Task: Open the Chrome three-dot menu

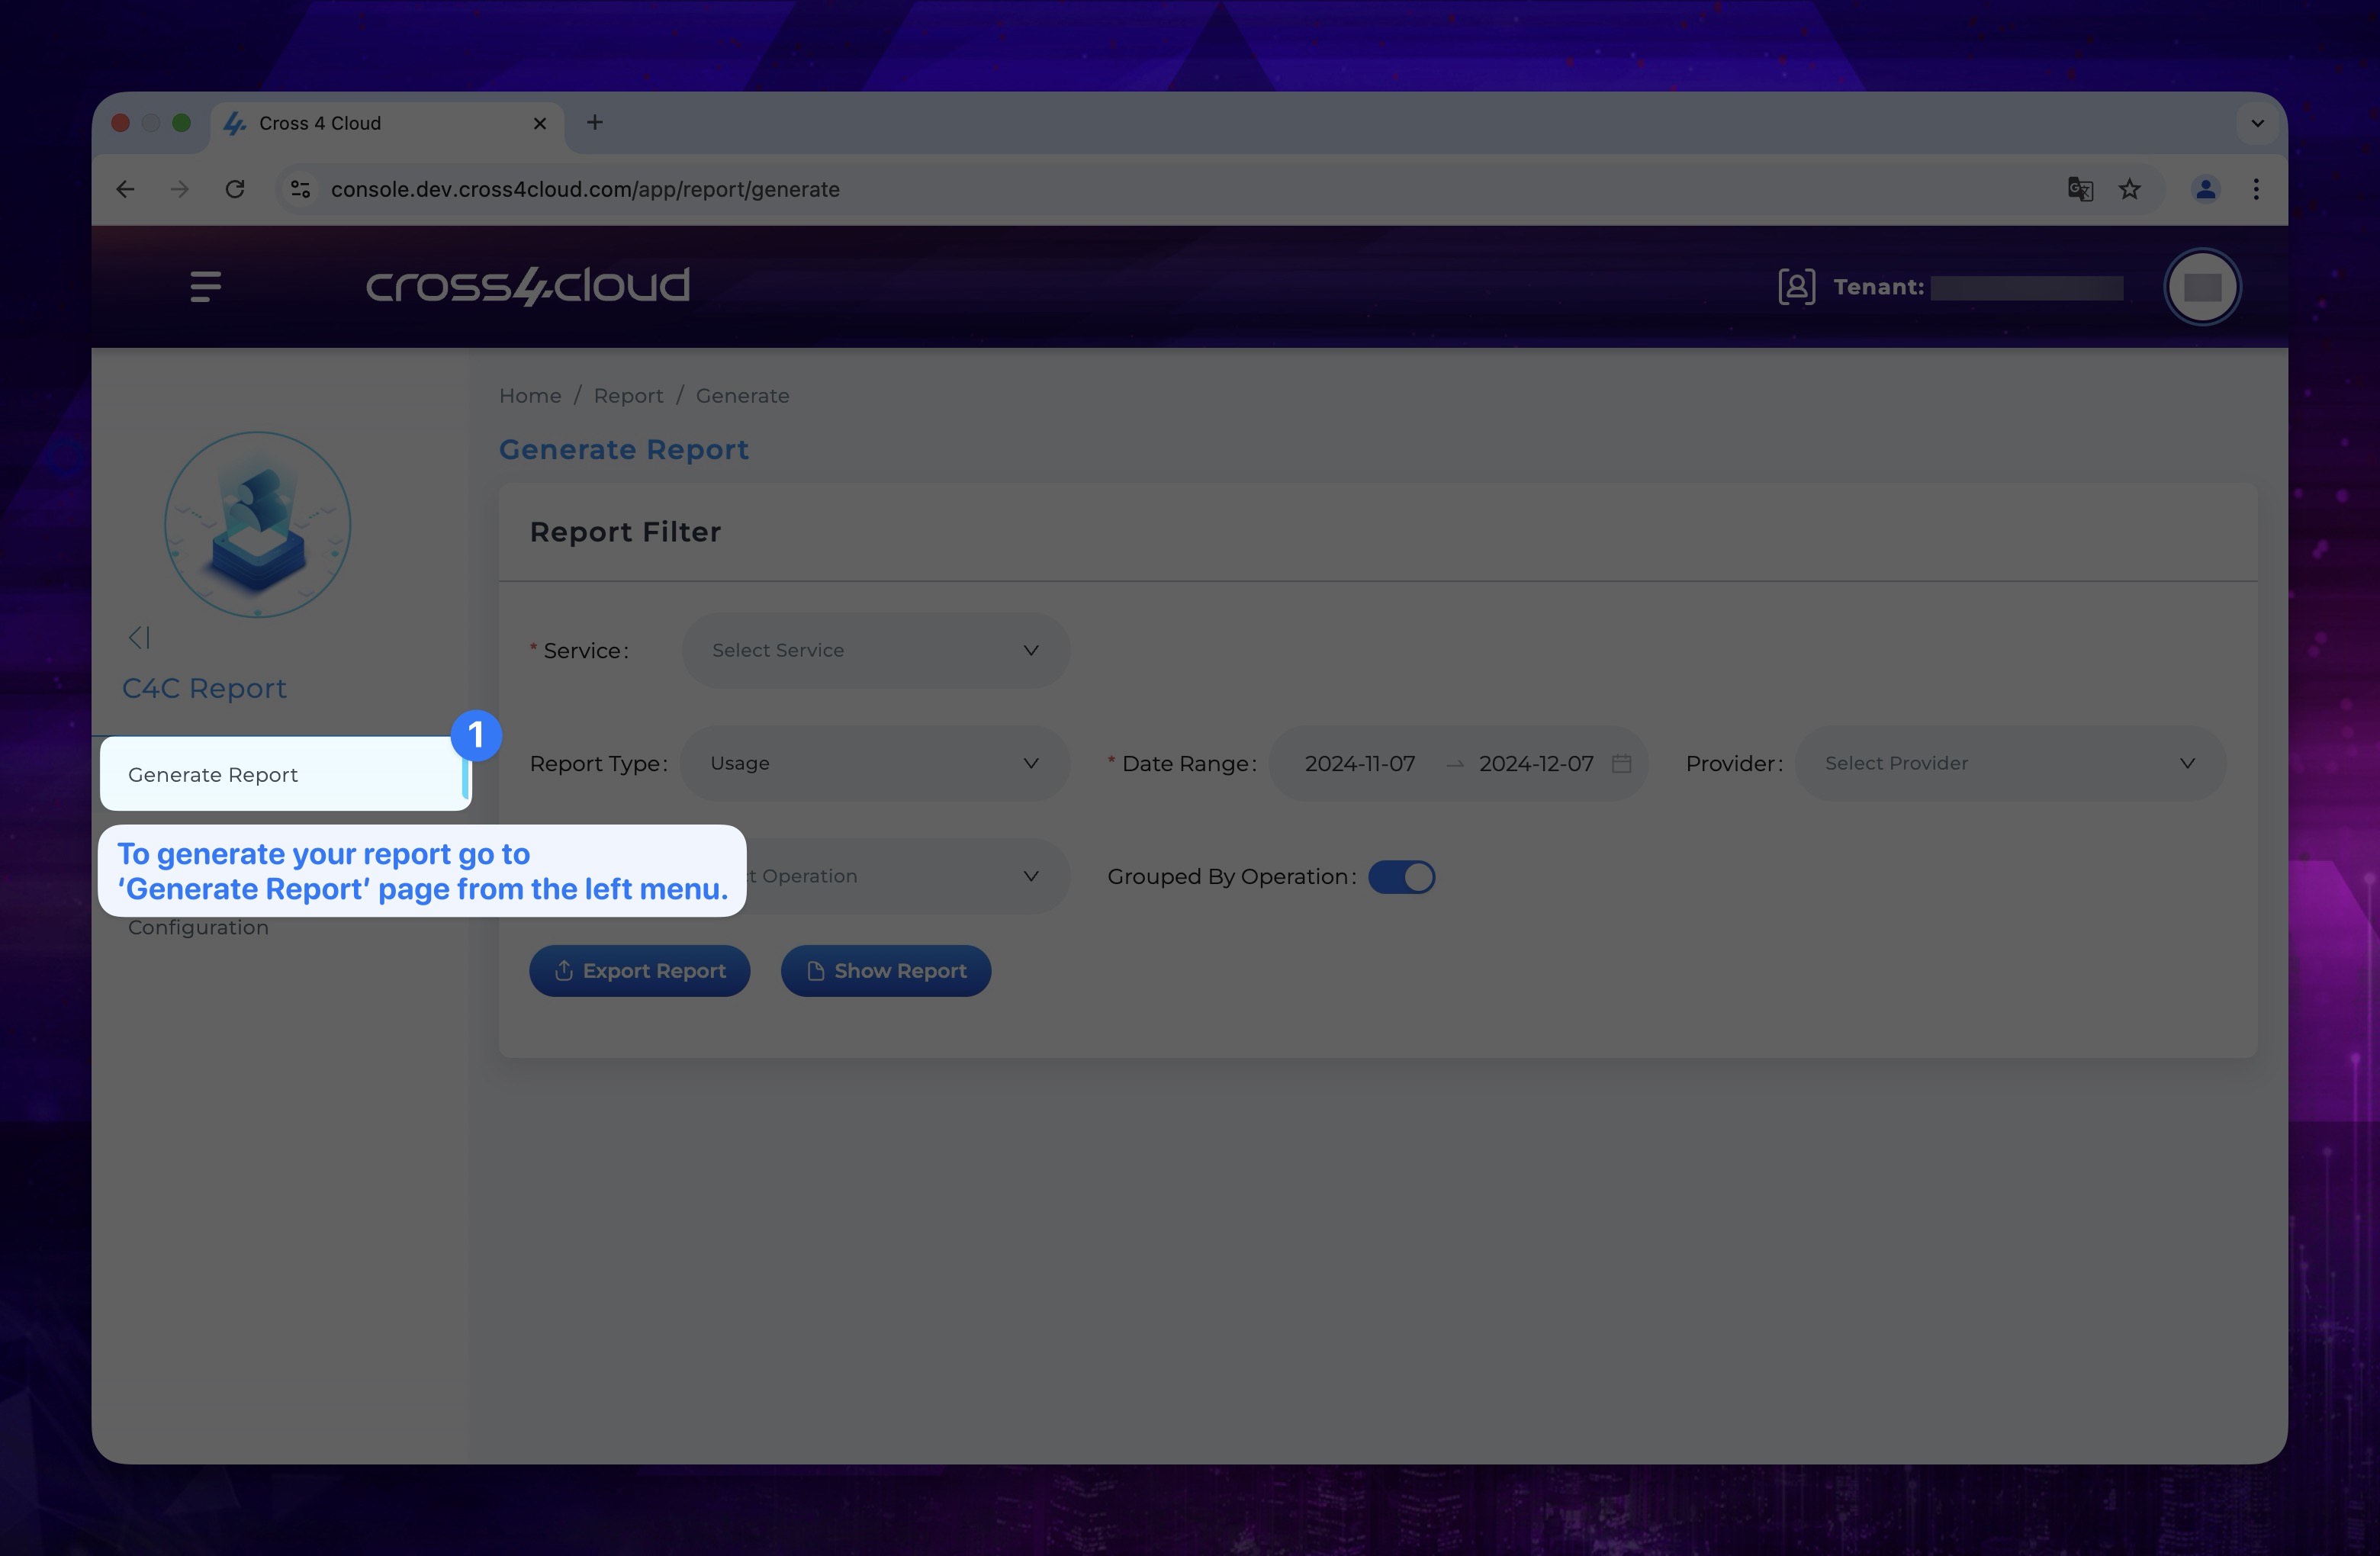Action: pyautogui.click(x=2256, y=189)
